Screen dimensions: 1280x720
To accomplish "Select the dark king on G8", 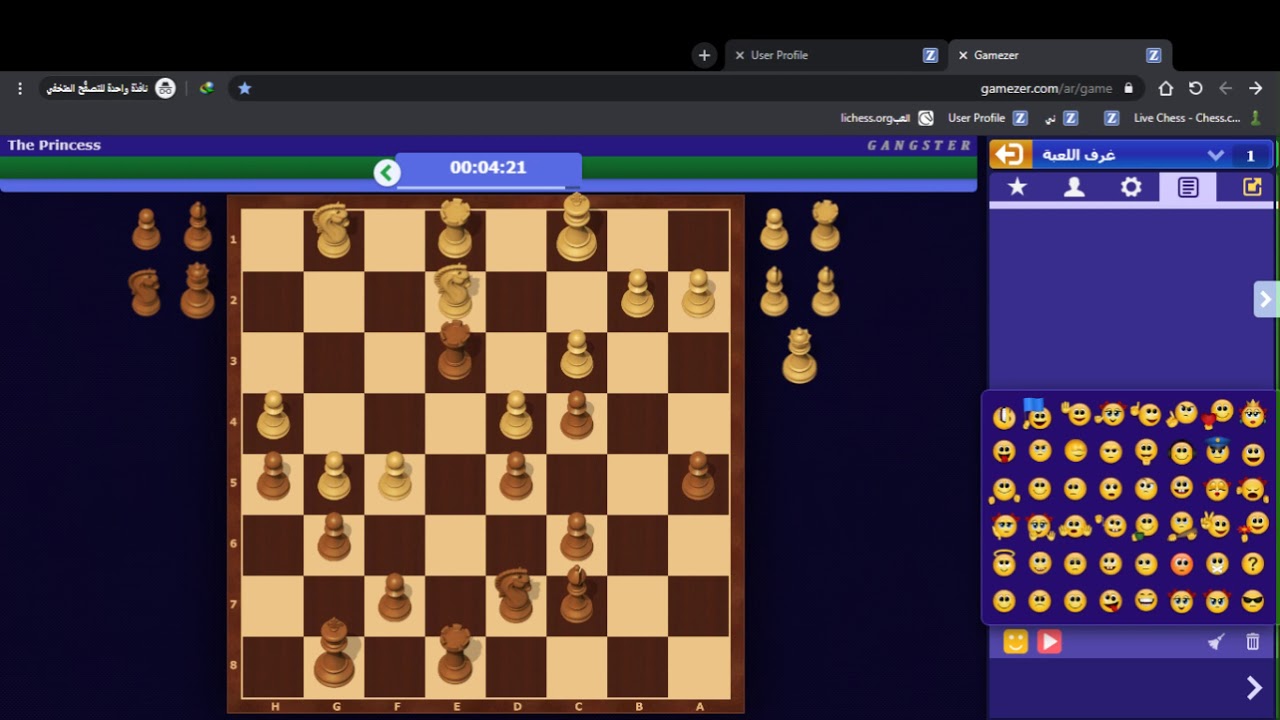I will (x=333, y=653).
